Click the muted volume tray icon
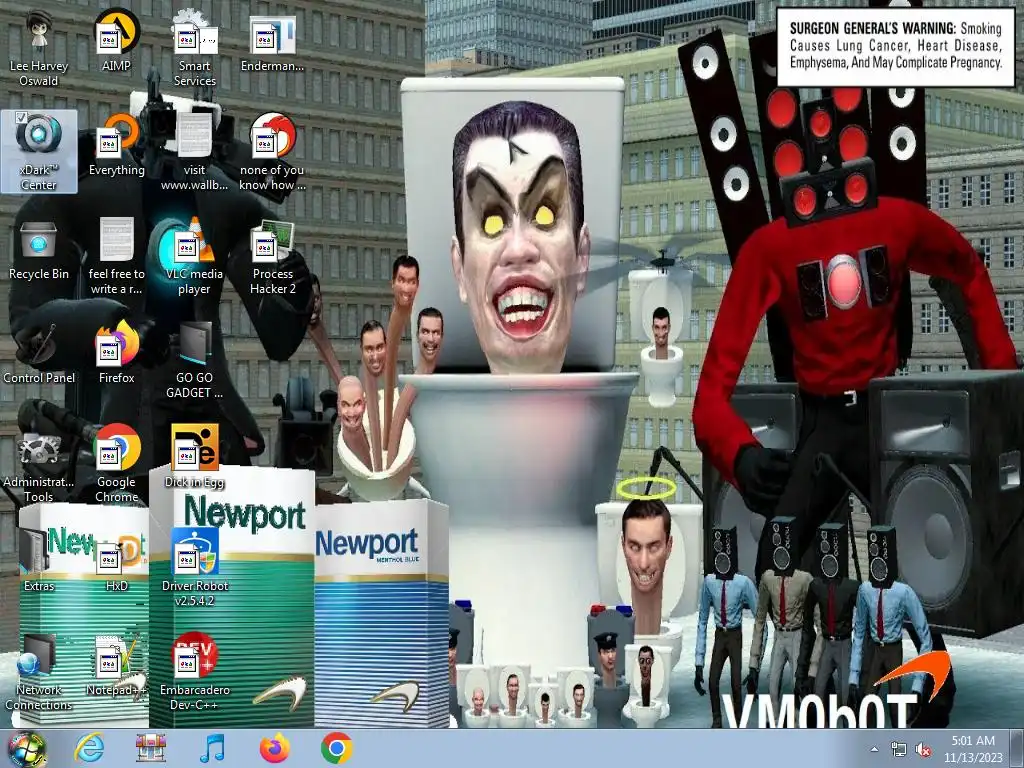This screenshot has width=1024, height=768. (x=923, y=750)
